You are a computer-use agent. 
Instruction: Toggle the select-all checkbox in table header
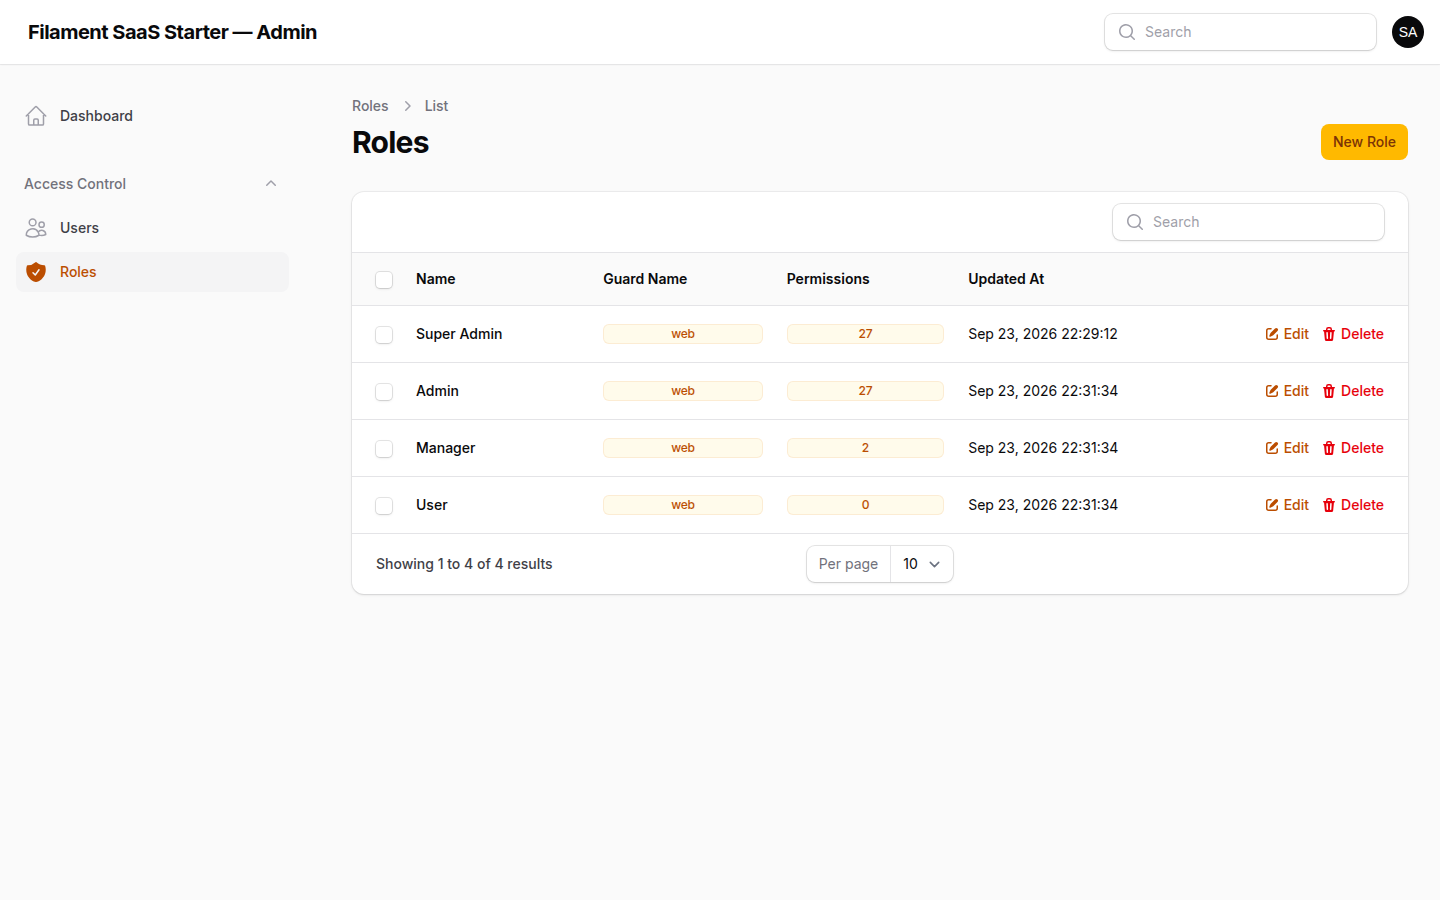(384, 280)
